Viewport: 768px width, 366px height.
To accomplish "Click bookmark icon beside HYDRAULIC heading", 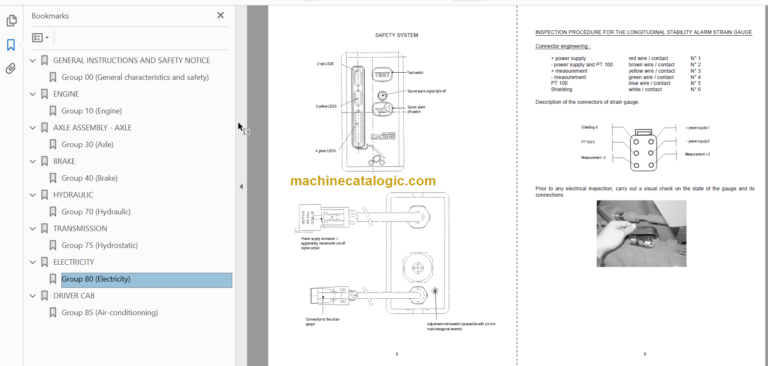I will (45, 195).
